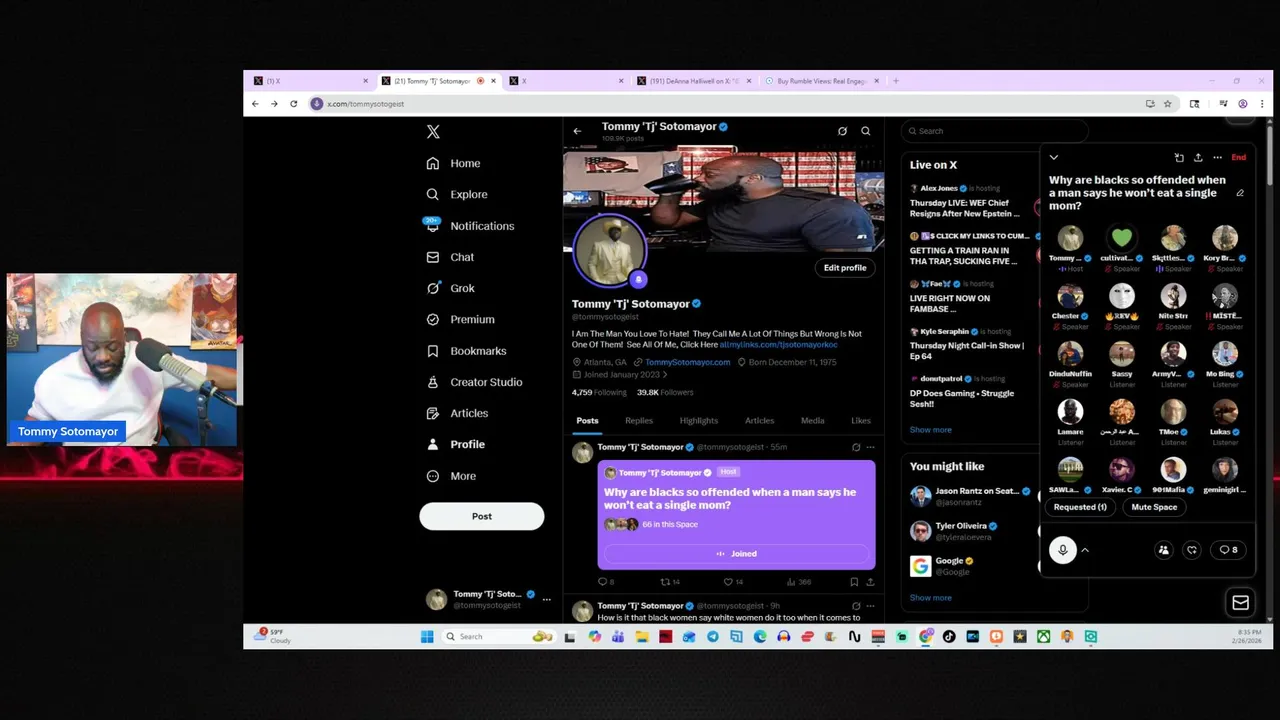
Task: Mute Space for all speakers
Action: coord(1154,507)
